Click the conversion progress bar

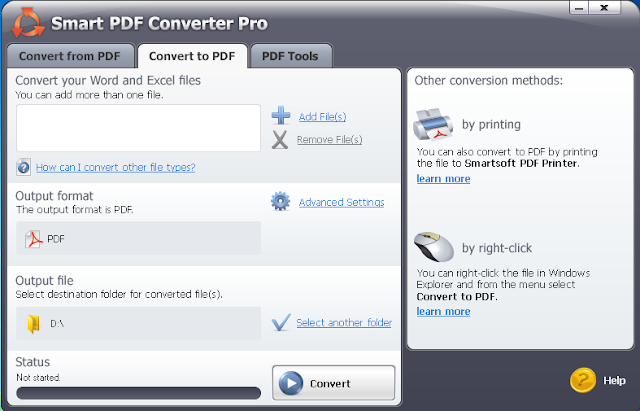pyautogui.click(x=138, y=393)
